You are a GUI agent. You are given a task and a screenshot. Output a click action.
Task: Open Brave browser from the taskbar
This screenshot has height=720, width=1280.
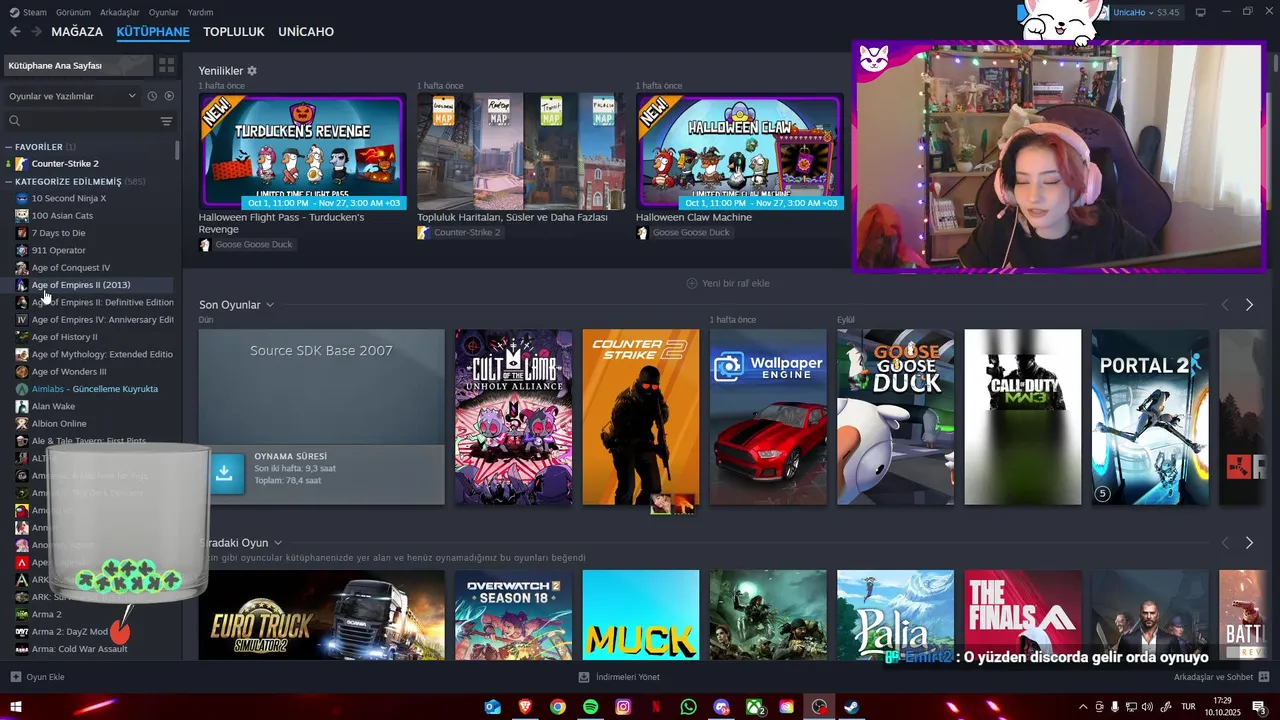(x=525, y=707)
